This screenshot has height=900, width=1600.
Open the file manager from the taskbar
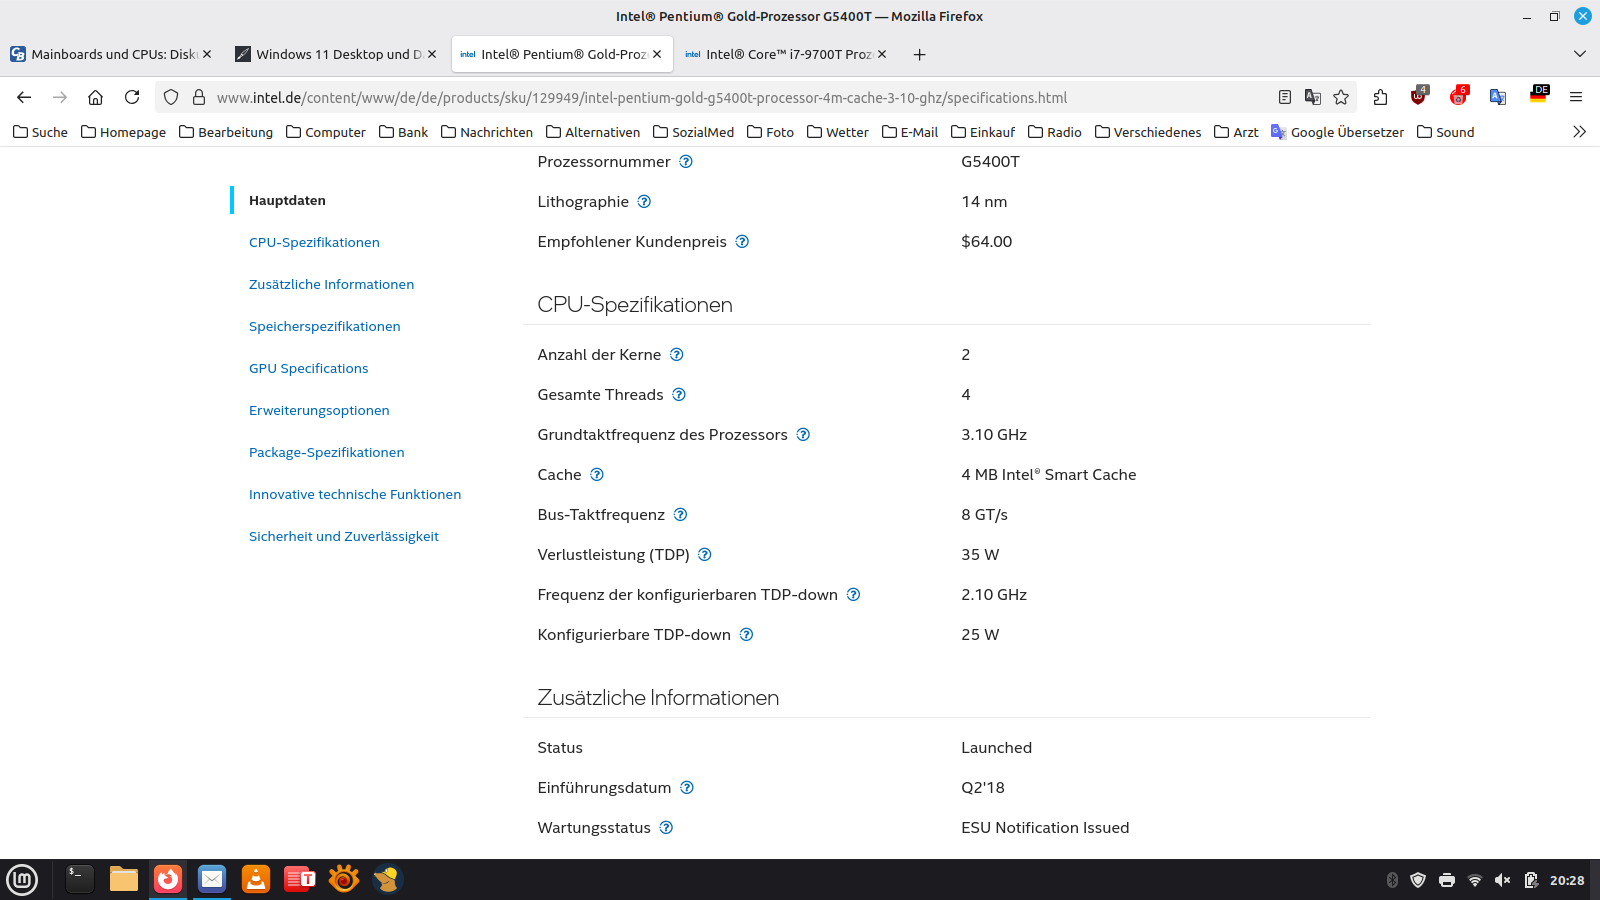tap(124, 879)
